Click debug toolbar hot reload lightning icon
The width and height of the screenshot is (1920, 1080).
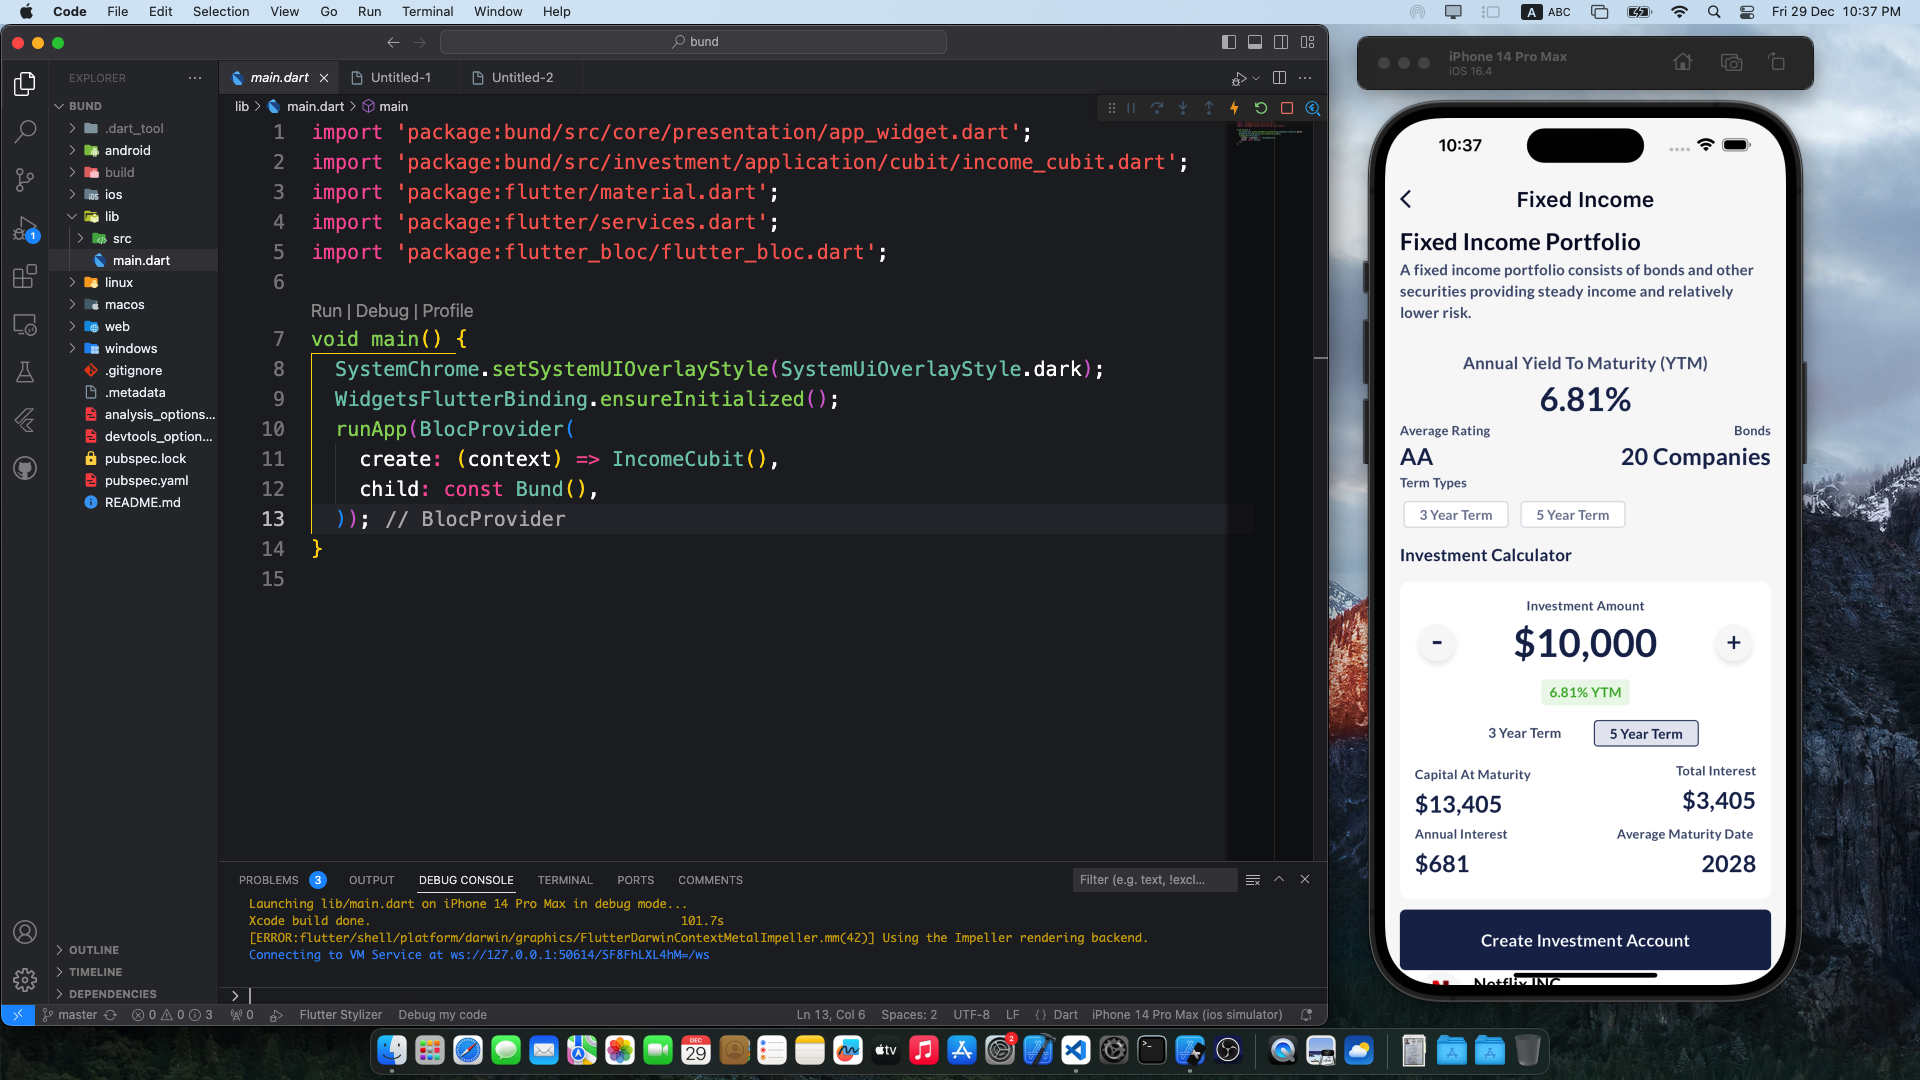[1234, 108]
